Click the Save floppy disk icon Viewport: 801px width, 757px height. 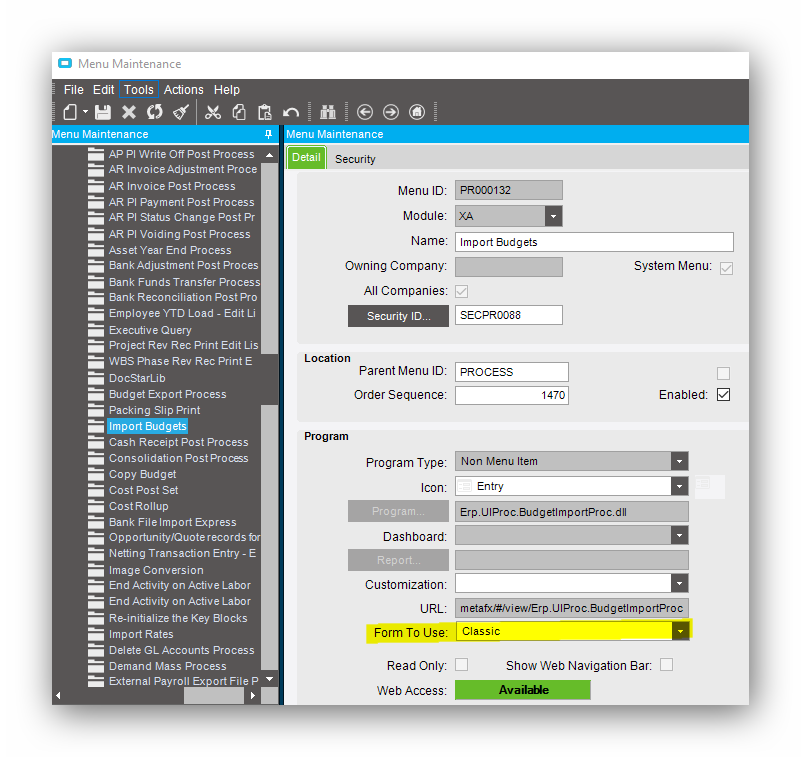103,112
